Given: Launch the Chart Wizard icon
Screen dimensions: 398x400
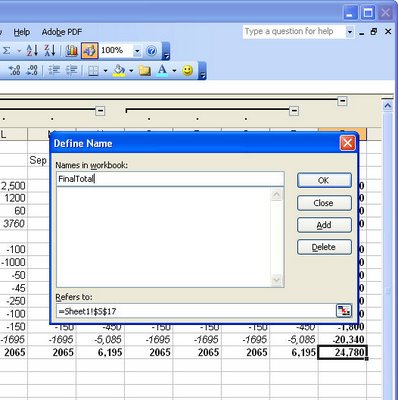Looking at the screenshot, I should coord(72,51).
